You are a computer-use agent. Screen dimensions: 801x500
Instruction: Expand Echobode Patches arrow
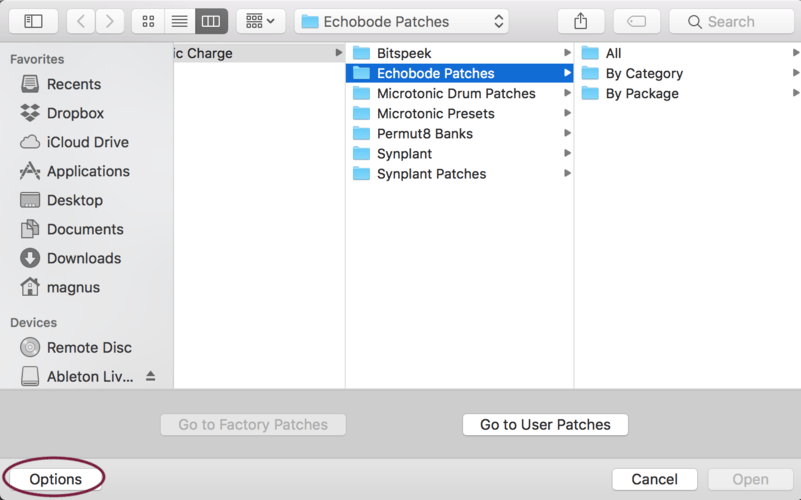pyautogui.click(x=567, y=73)
